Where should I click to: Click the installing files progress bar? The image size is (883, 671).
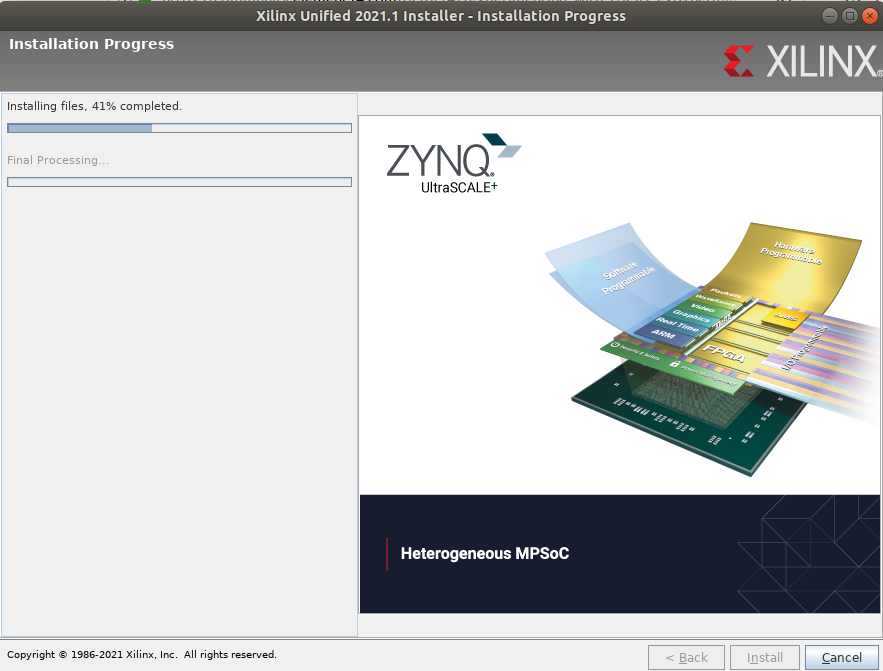[x=180, y=128]
